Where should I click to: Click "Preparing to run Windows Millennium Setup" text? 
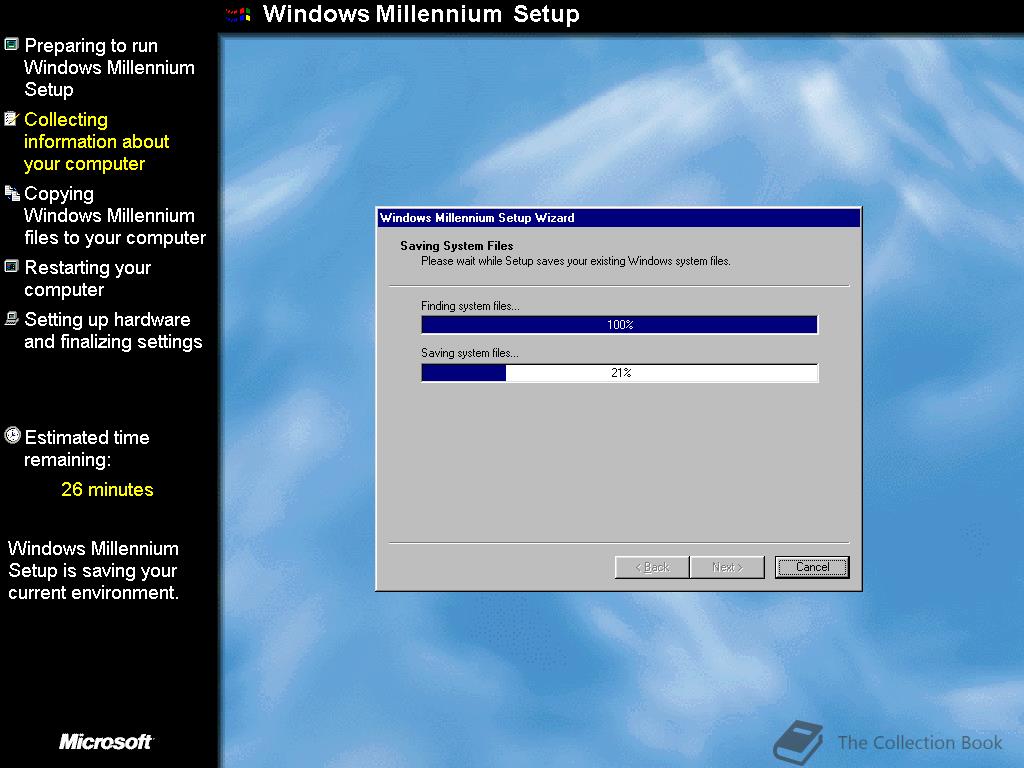click(x=109, y=67)
